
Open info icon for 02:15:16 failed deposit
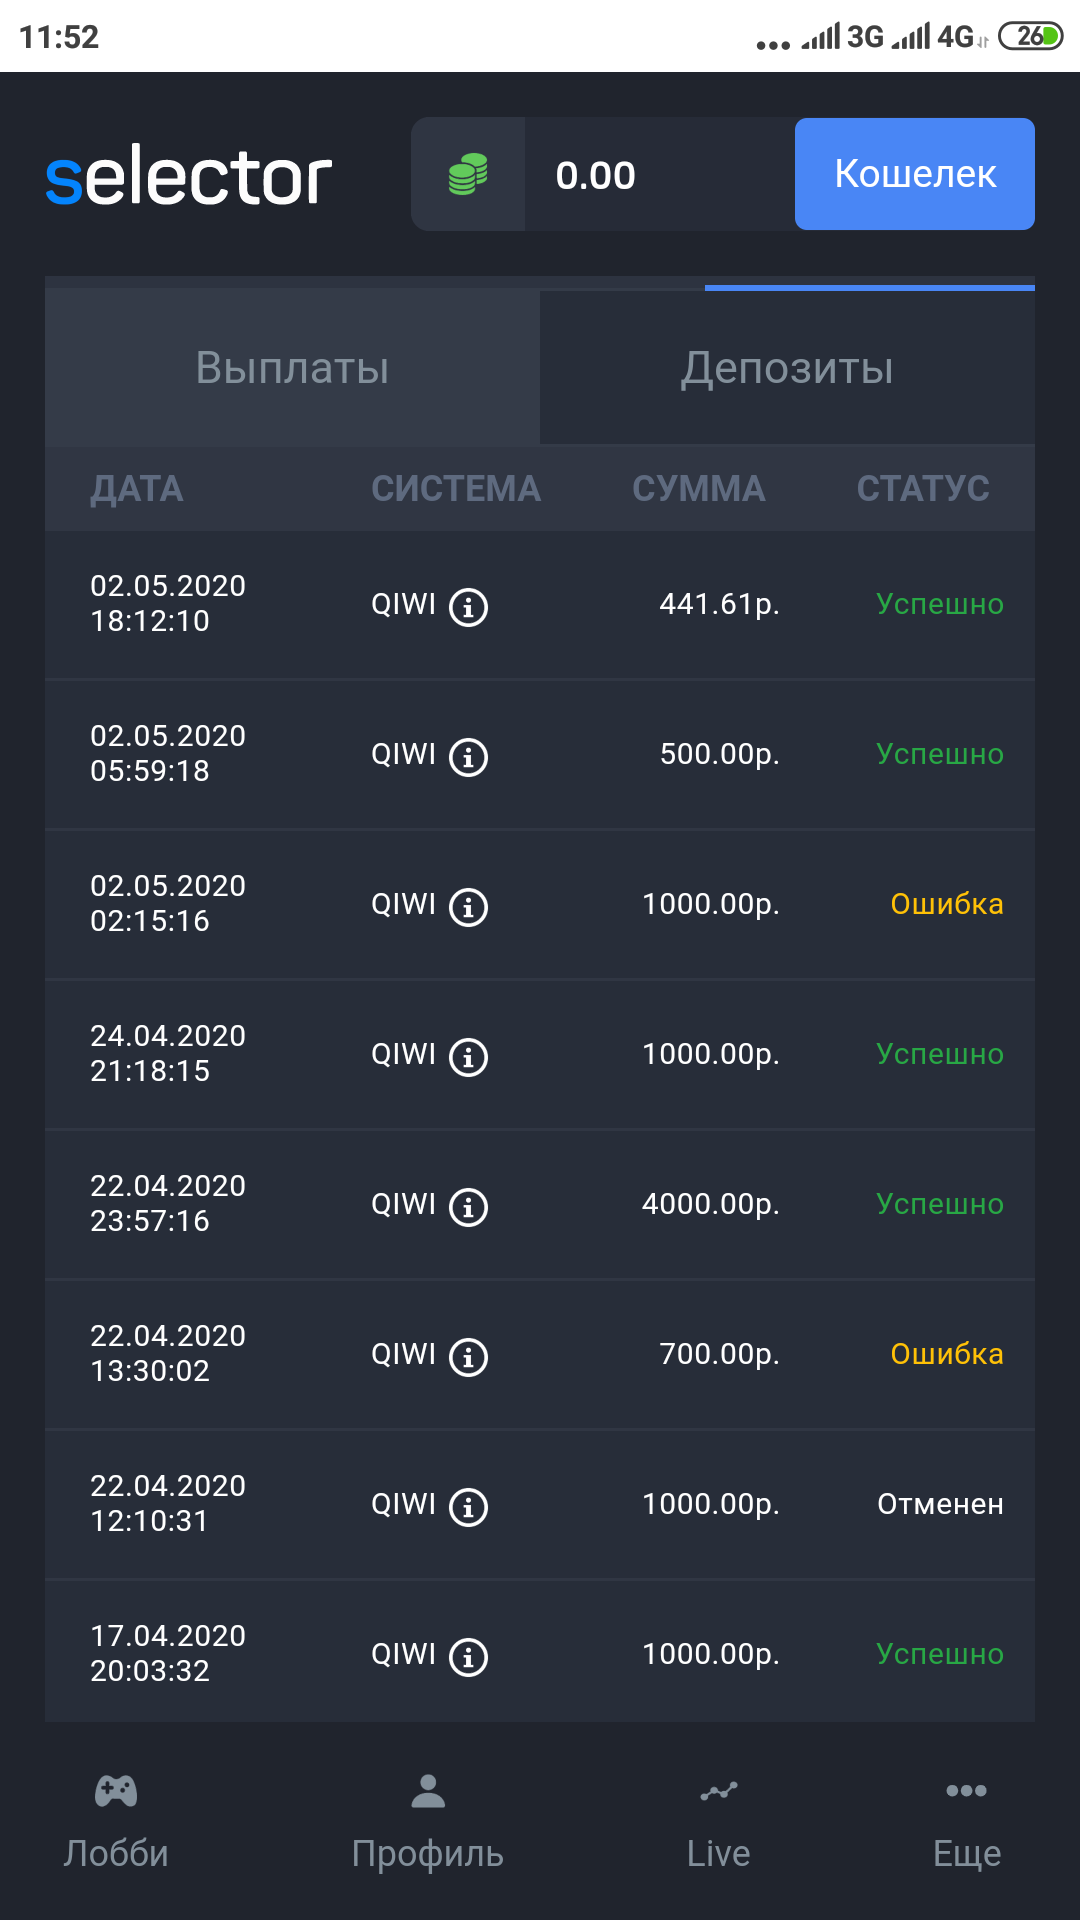(468, 907)
